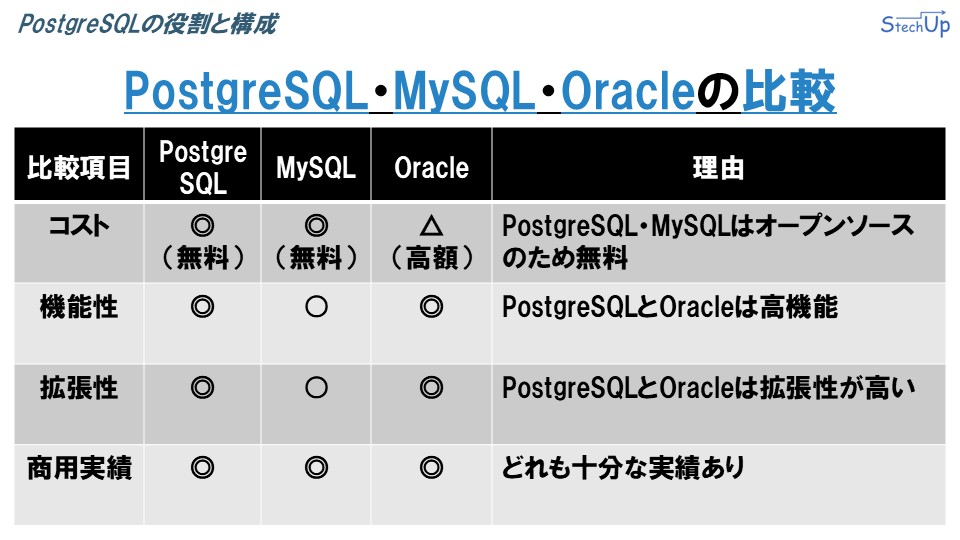Click the PostgreSQLの役割と構成 header text
This screenshot has width=960, height=540.
point(148,24)
